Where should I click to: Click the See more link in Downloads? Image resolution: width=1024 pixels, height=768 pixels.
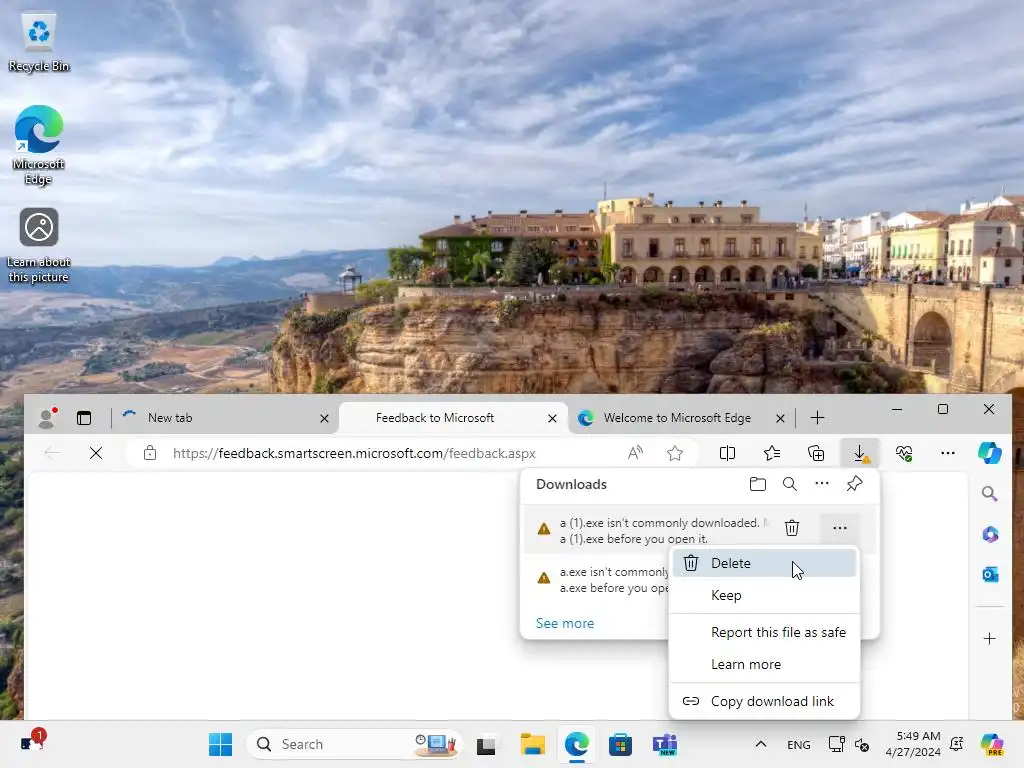(x=565, y=623)
